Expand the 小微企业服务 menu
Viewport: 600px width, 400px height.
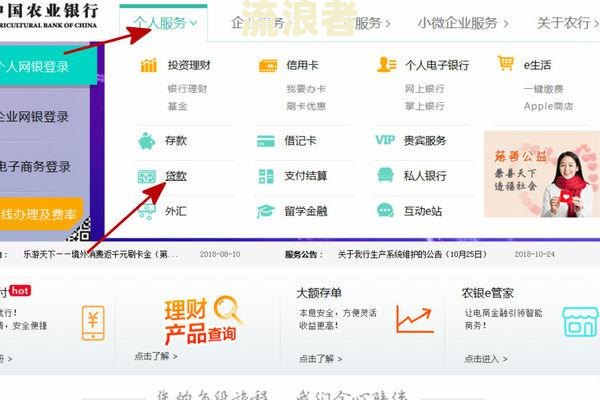pos(463,24)
